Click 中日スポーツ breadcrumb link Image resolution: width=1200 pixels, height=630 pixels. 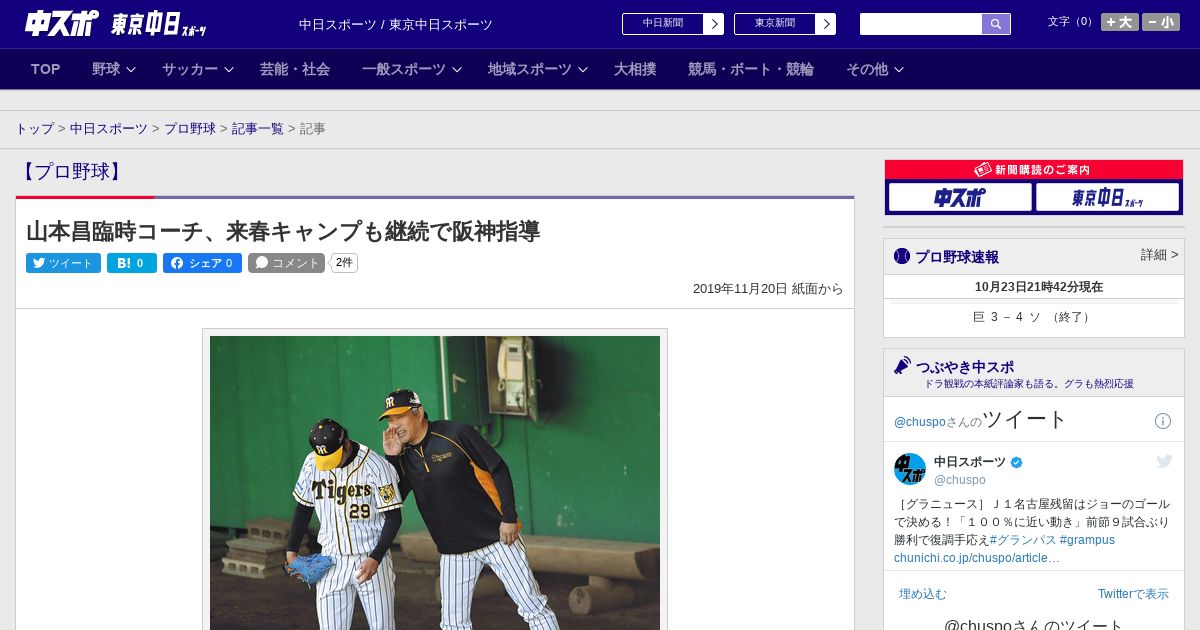(109, 129)
